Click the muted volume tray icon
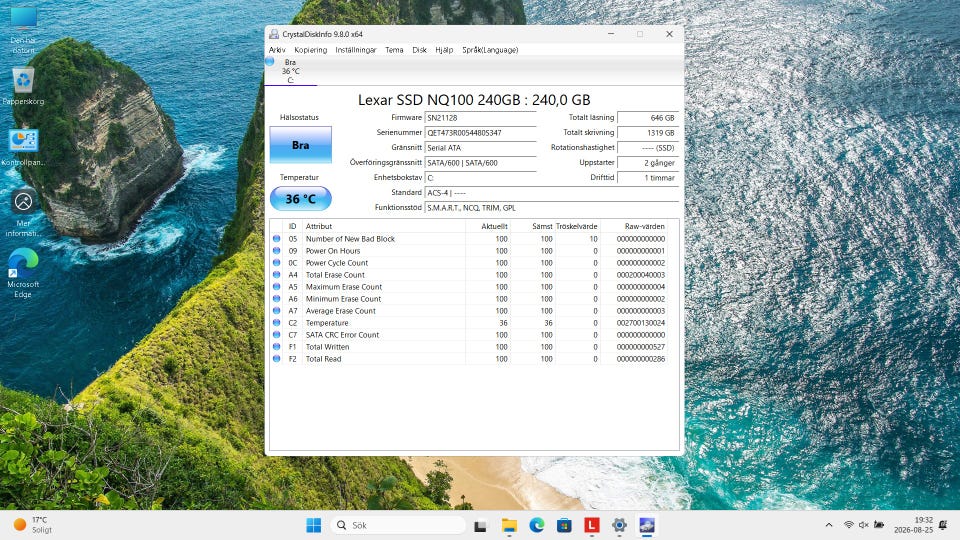This screenshot has width=960, height=540. click(x=864, y=525)
